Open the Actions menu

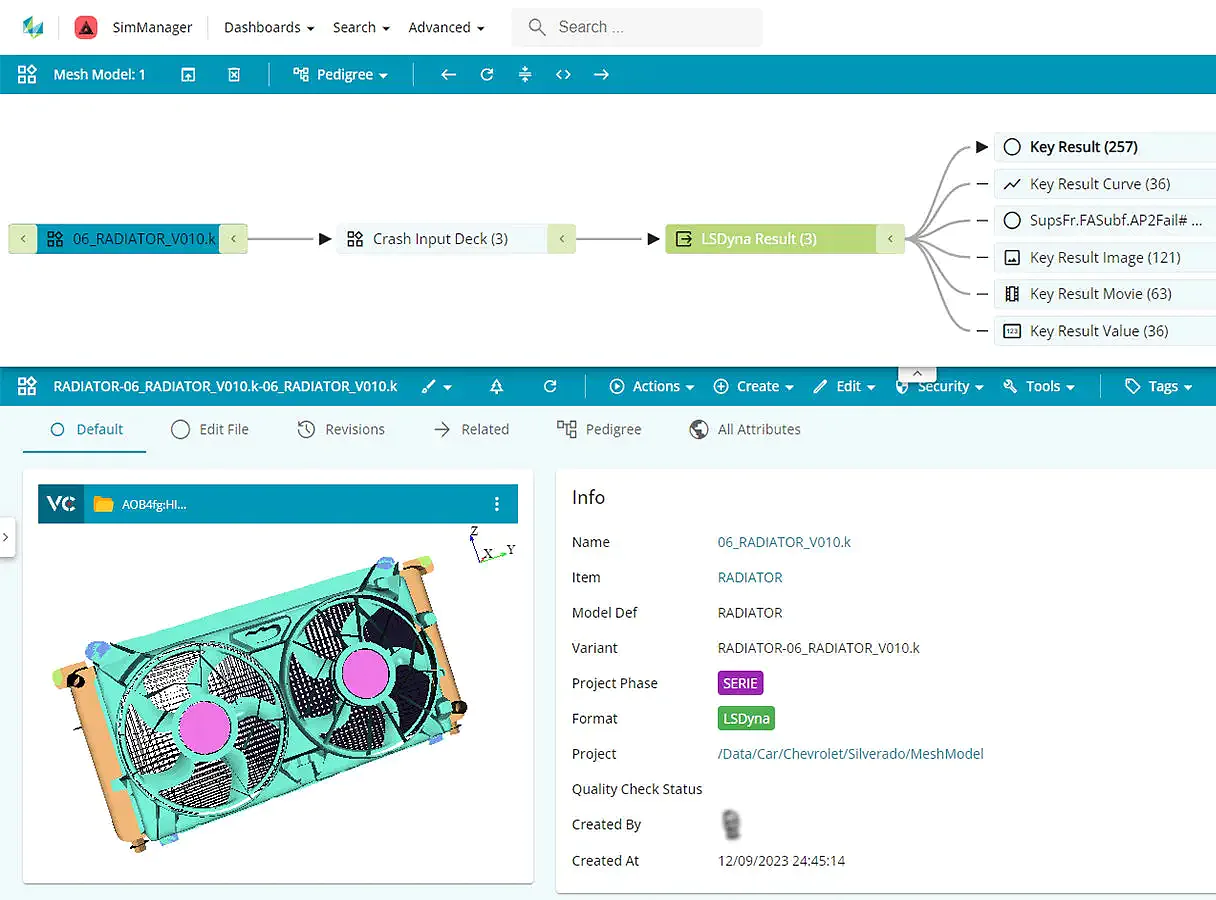tap(651, 386)
